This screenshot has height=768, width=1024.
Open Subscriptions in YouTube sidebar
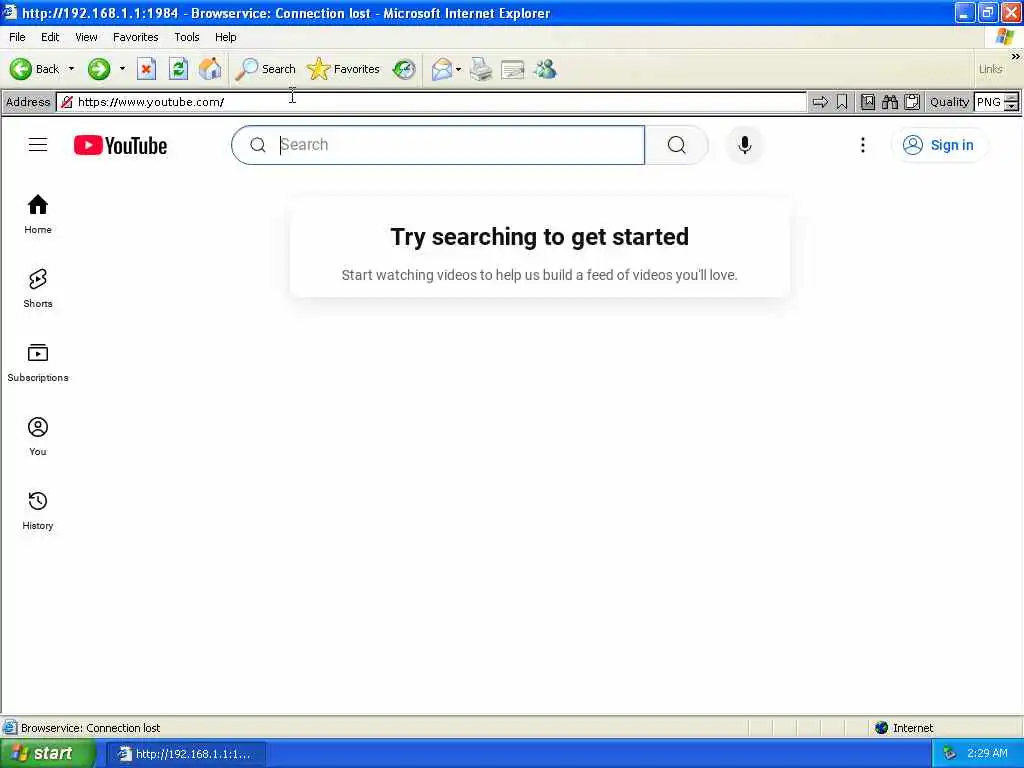coord(38,362)
